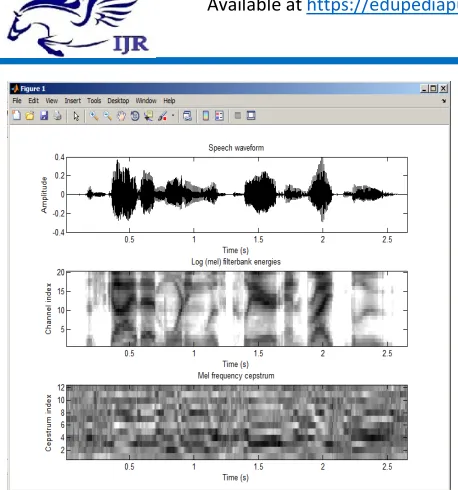Select the Zoom Out magnifier tool

point(107,116)
